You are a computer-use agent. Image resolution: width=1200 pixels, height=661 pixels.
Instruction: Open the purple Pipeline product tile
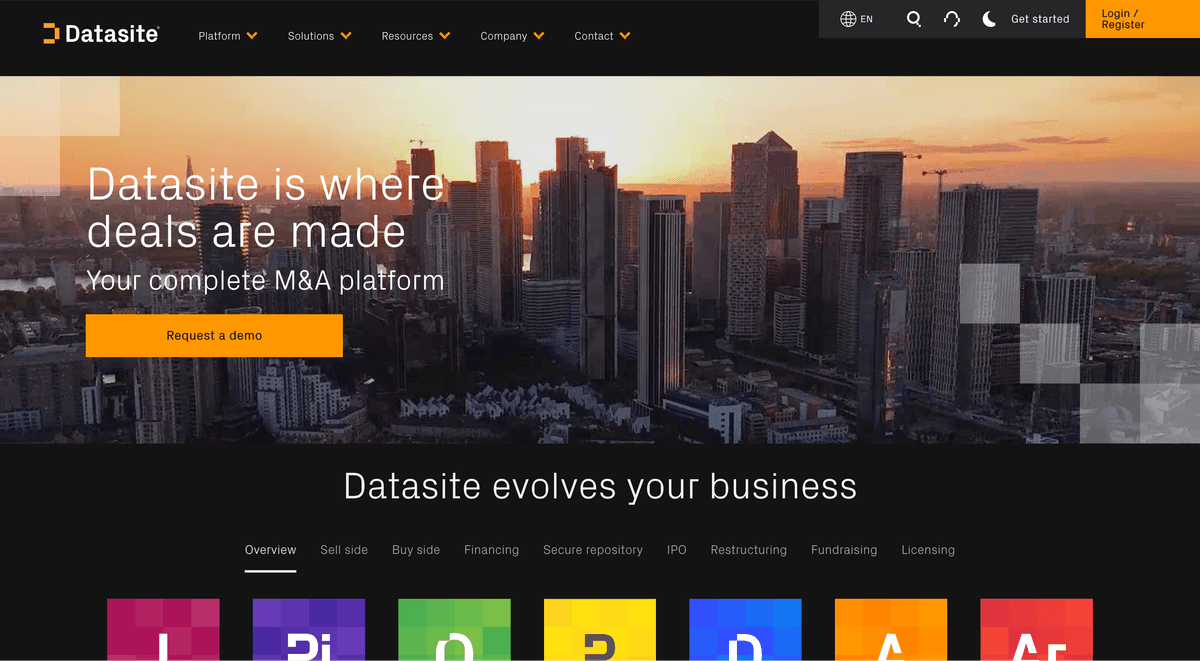(308, 630)
